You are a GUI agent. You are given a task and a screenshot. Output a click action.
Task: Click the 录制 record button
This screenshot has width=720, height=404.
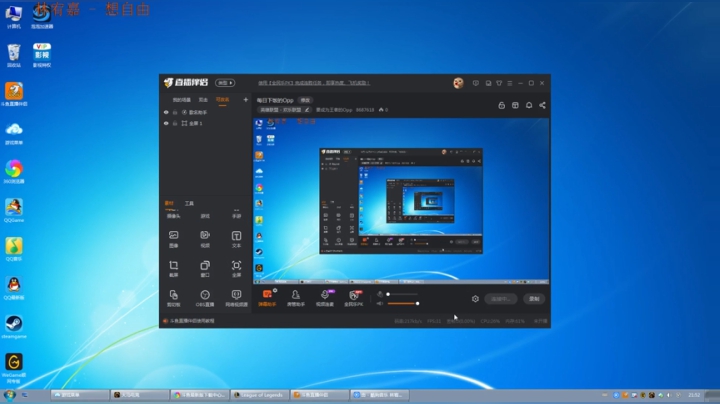tap(534, 299)
